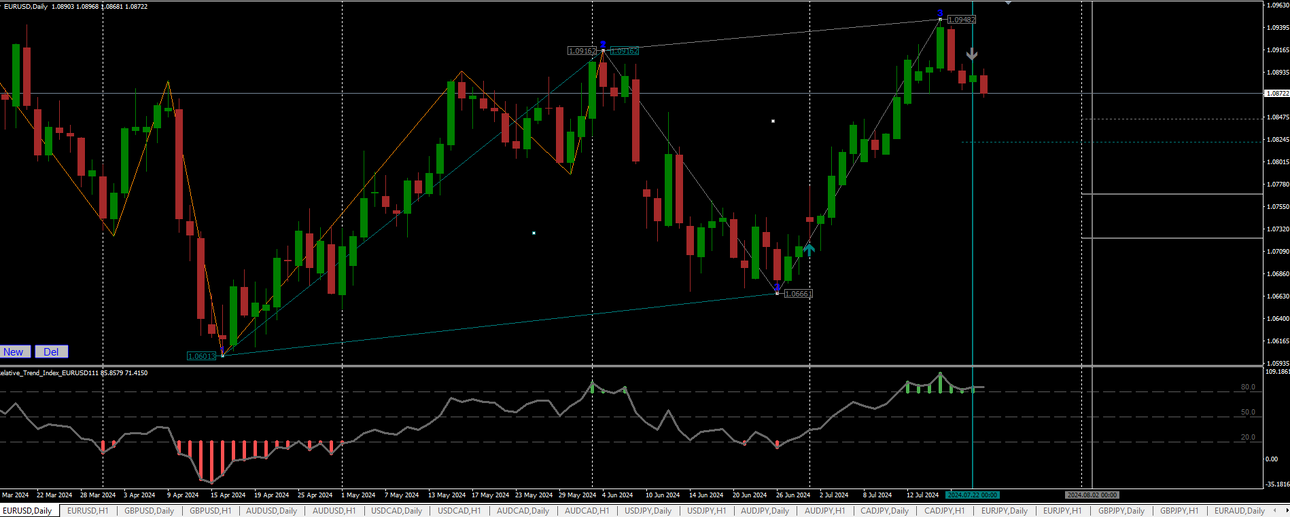
Task: Click the New button on the chart
Action: pos(14,352)
